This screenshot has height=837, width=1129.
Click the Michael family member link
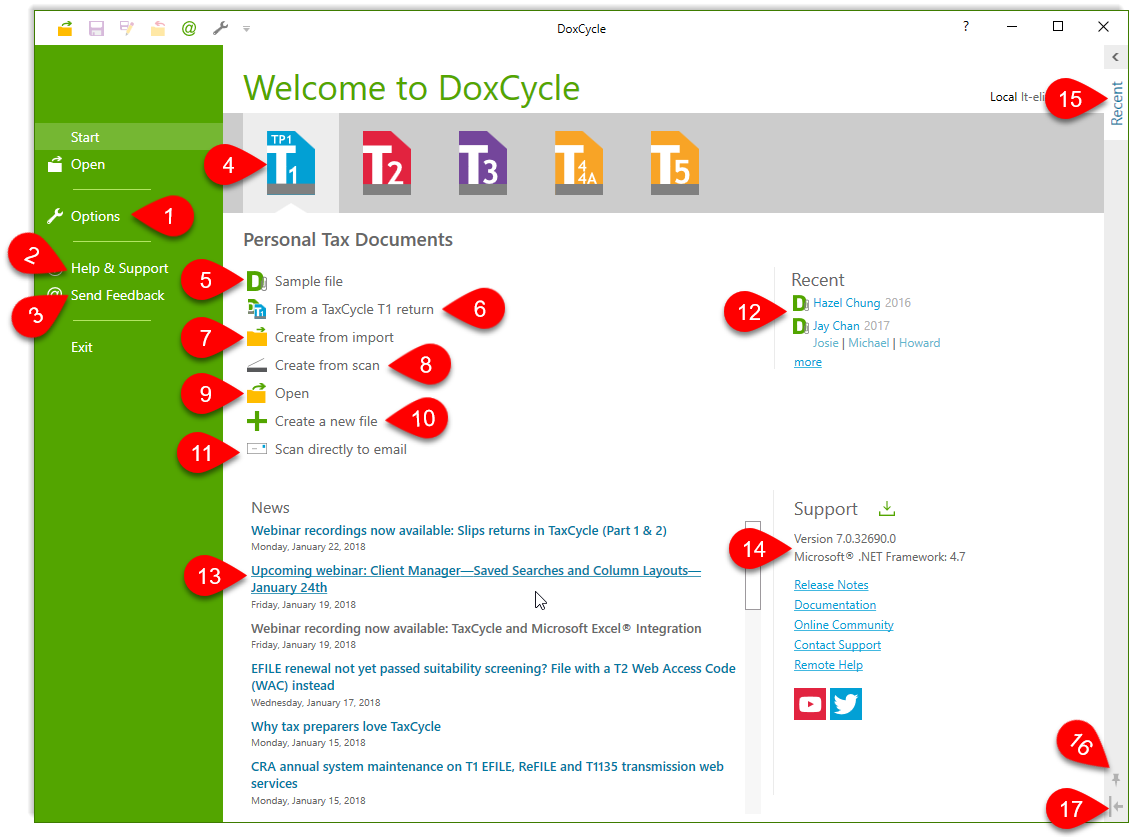[868, 344]
